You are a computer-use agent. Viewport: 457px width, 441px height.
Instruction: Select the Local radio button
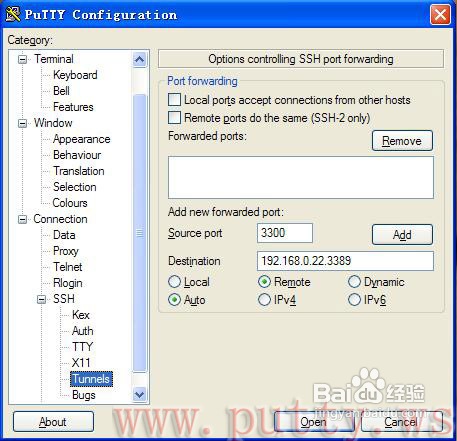click(x=175, y=282)
